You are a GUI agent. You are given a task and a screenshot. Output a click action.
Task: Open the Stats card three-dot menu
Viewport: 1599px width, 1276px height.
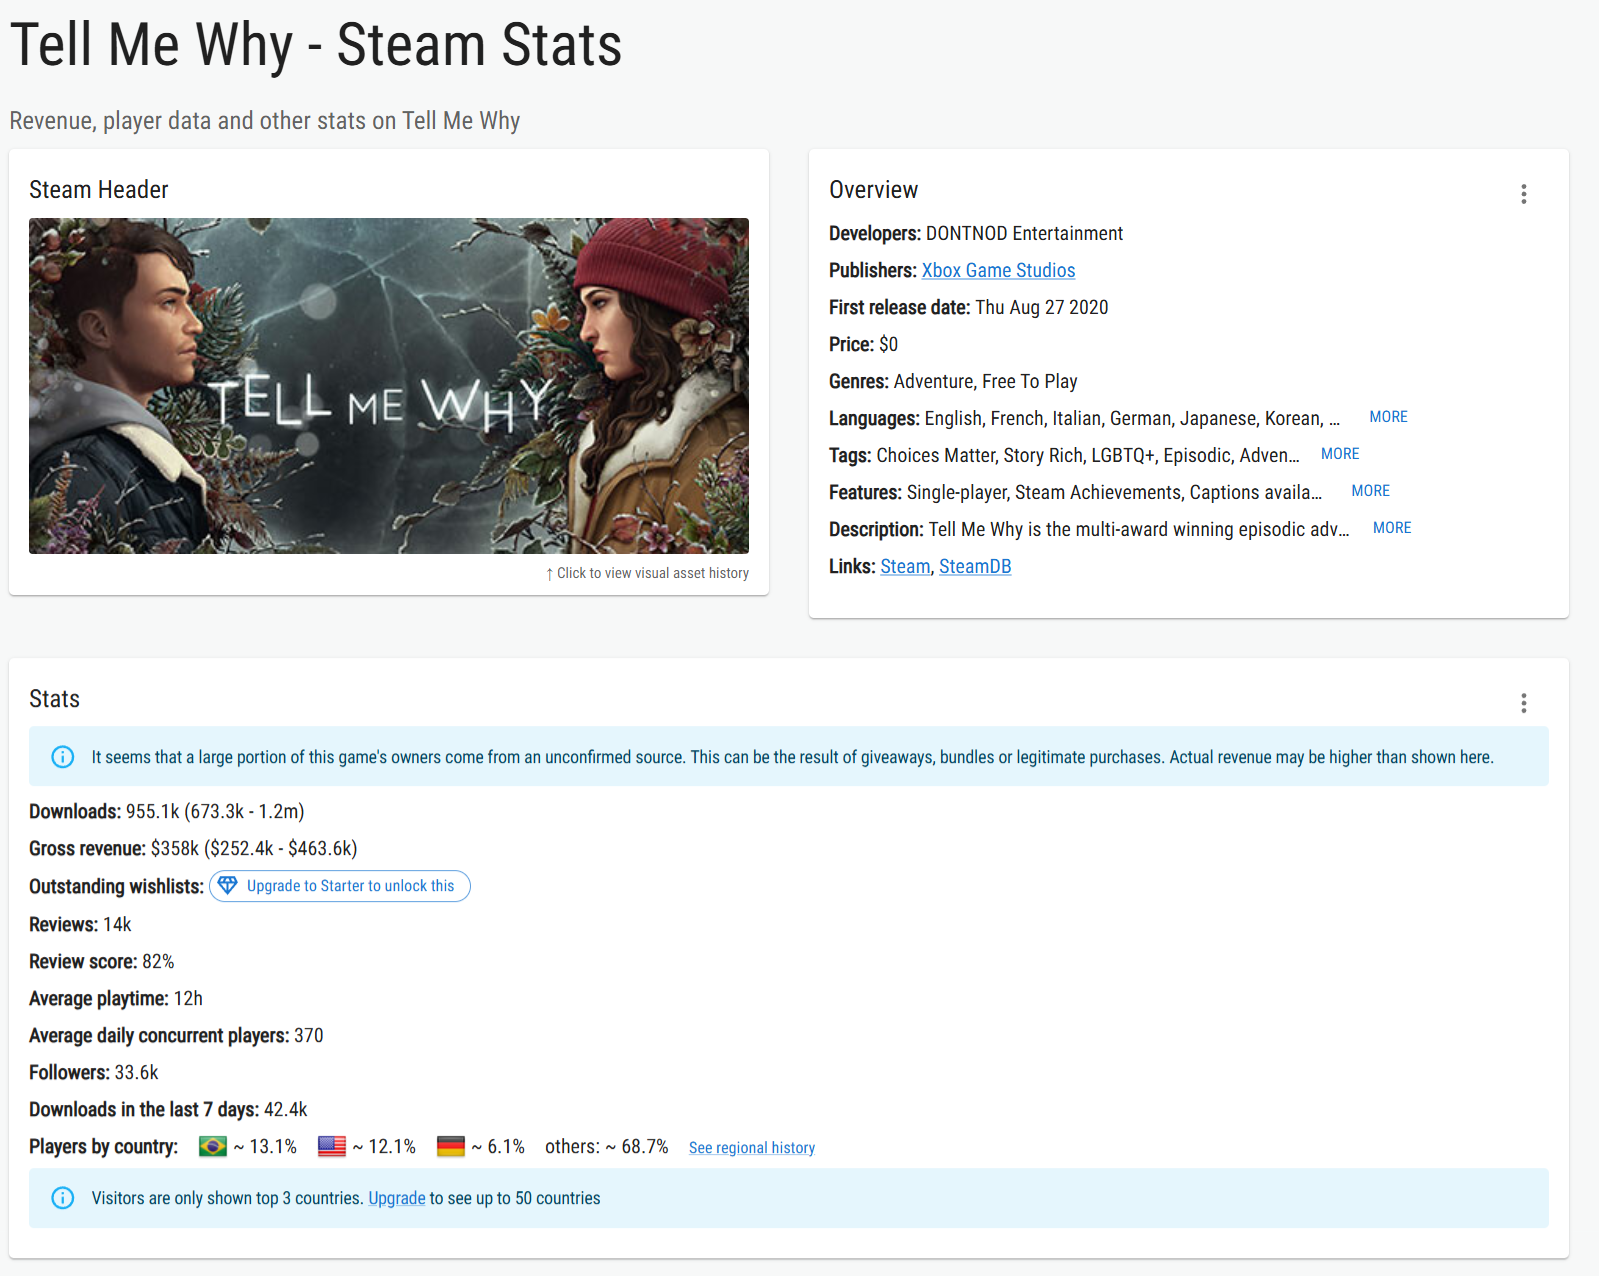(x=1523, y=703)
